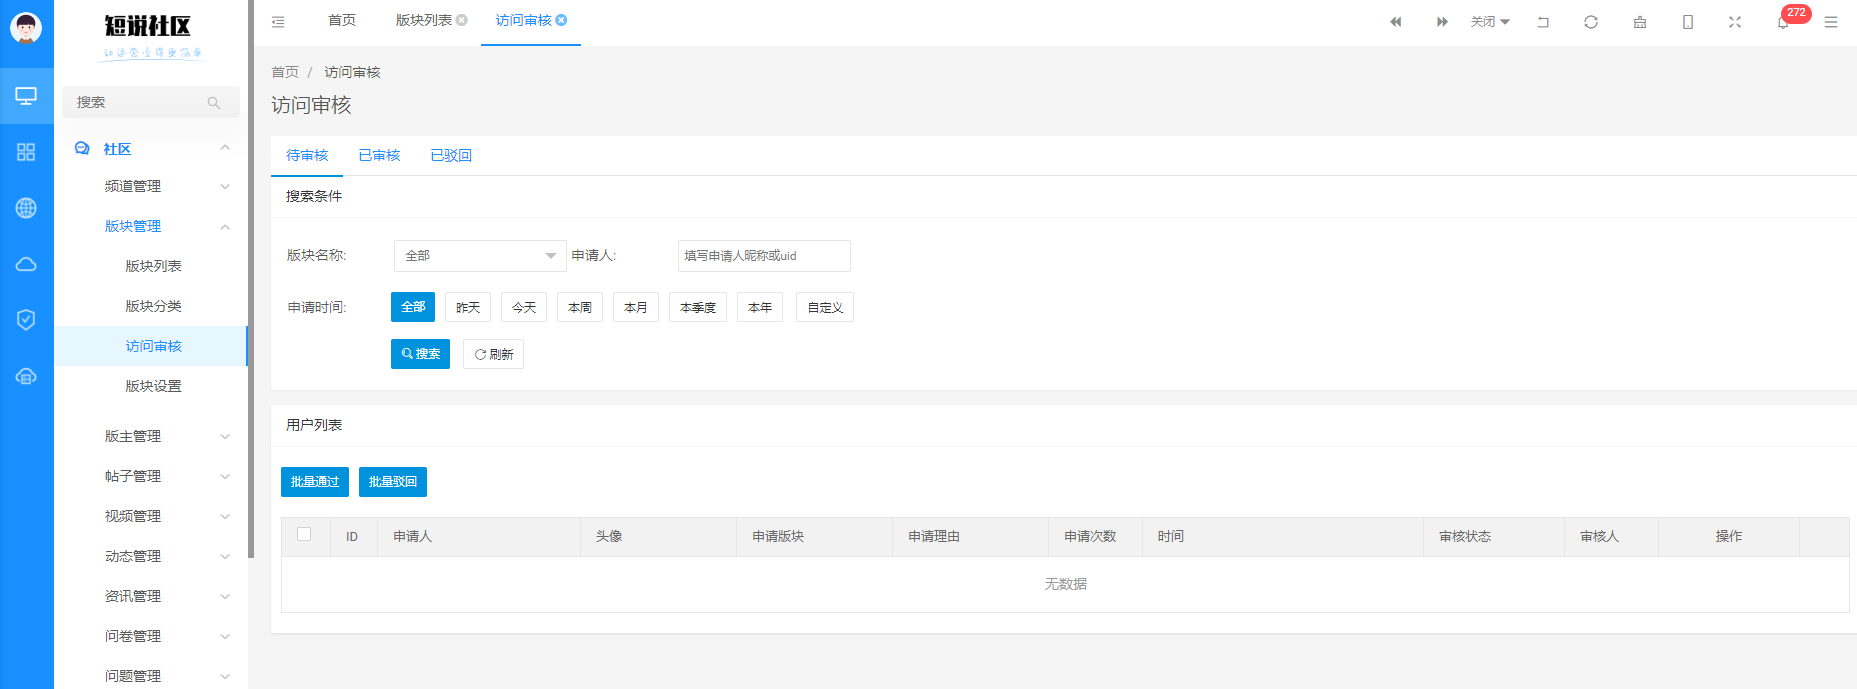This screenshot has width=1857, height=689.
Task: Select the 本季度 time filter
Action: pos(698,307)
